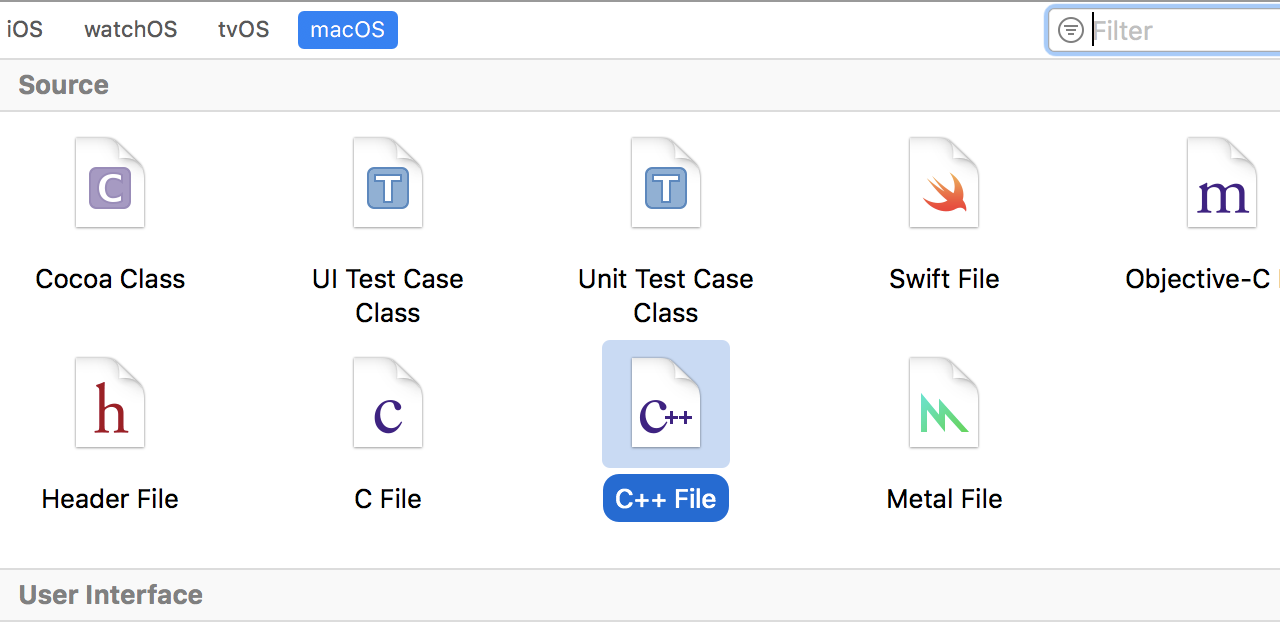The image size is (1280, 636).
Task: Select the Metal File template icon
Action: coord(944,405)
